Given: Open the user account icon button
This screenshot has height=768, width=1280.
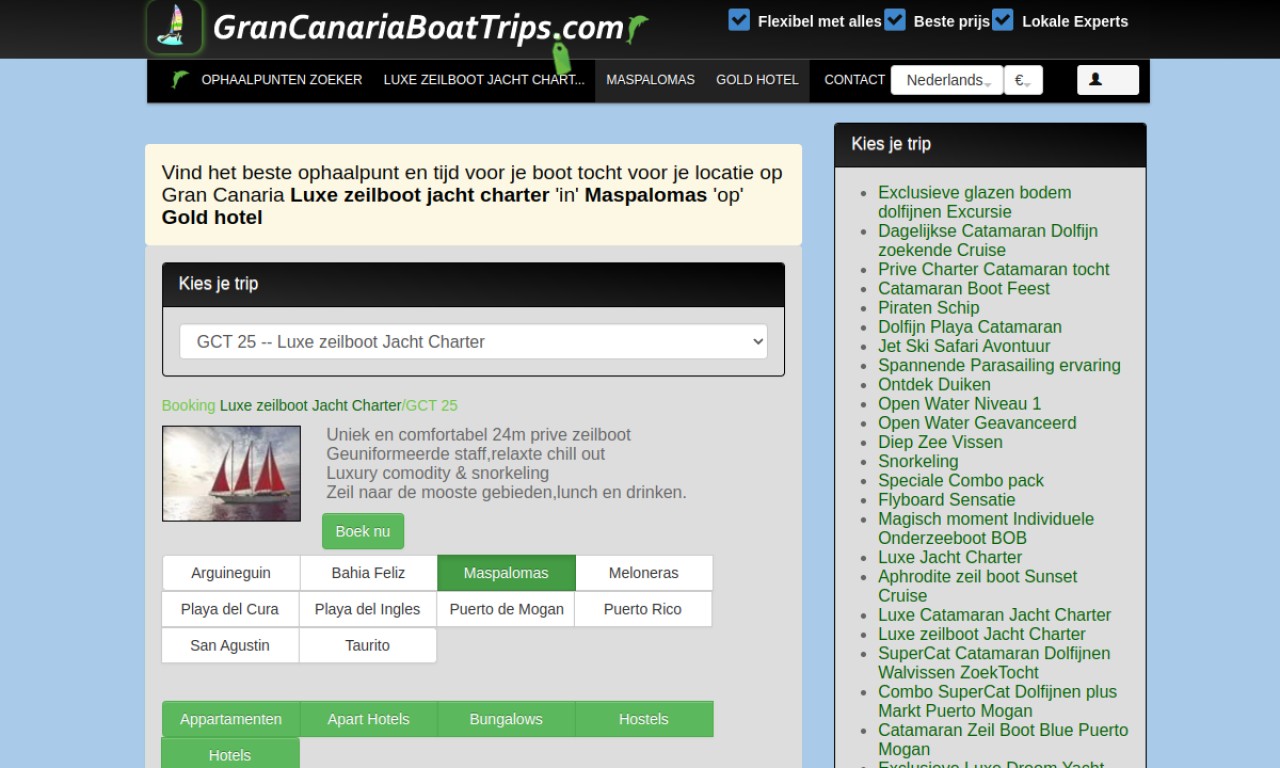Looking at the screenshot, I should pyautogui.click(x=1108, y=80).
